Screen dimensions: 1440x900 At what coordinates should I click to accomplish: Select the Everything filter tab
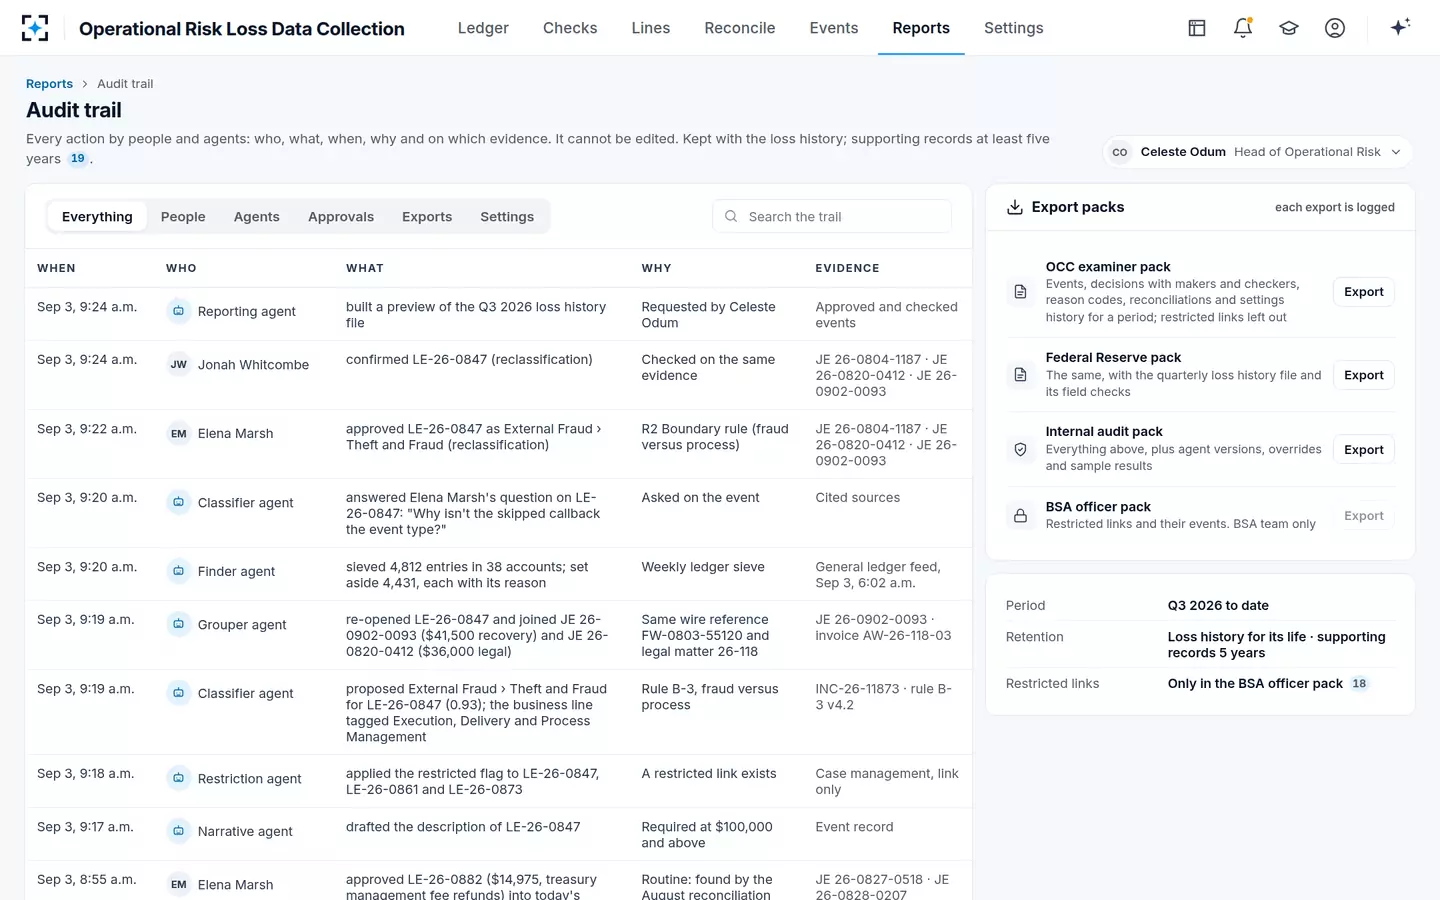[97, 217]
